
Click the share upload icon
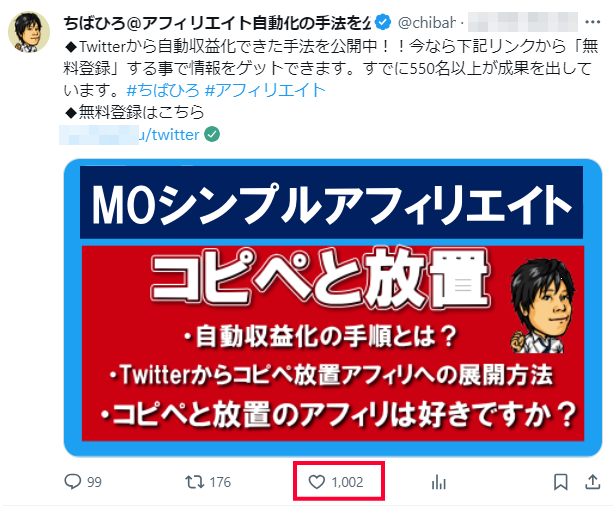(592, 482)
